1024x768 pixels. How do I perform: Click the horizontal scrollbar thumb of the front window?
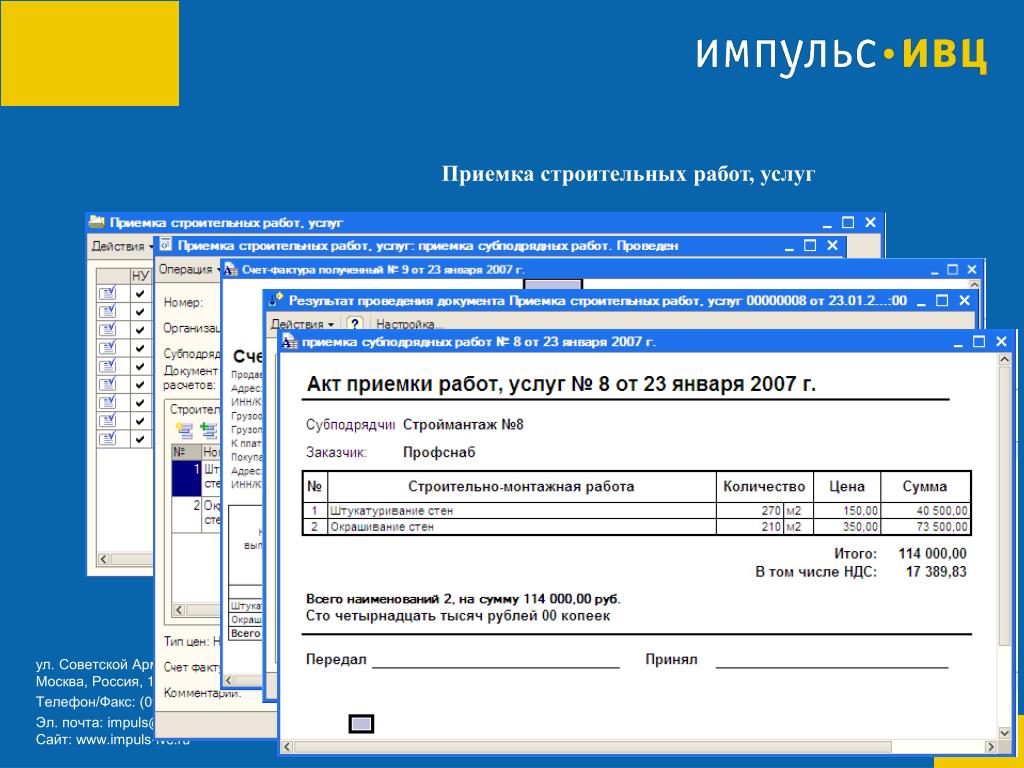point(593,746)
